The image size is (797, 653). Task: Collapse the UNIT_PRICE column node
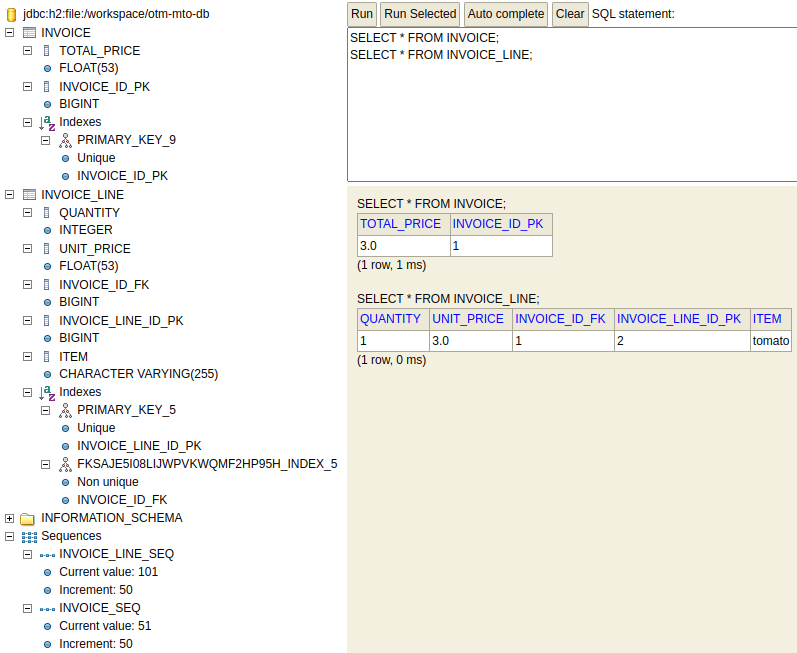click(28, 249)
